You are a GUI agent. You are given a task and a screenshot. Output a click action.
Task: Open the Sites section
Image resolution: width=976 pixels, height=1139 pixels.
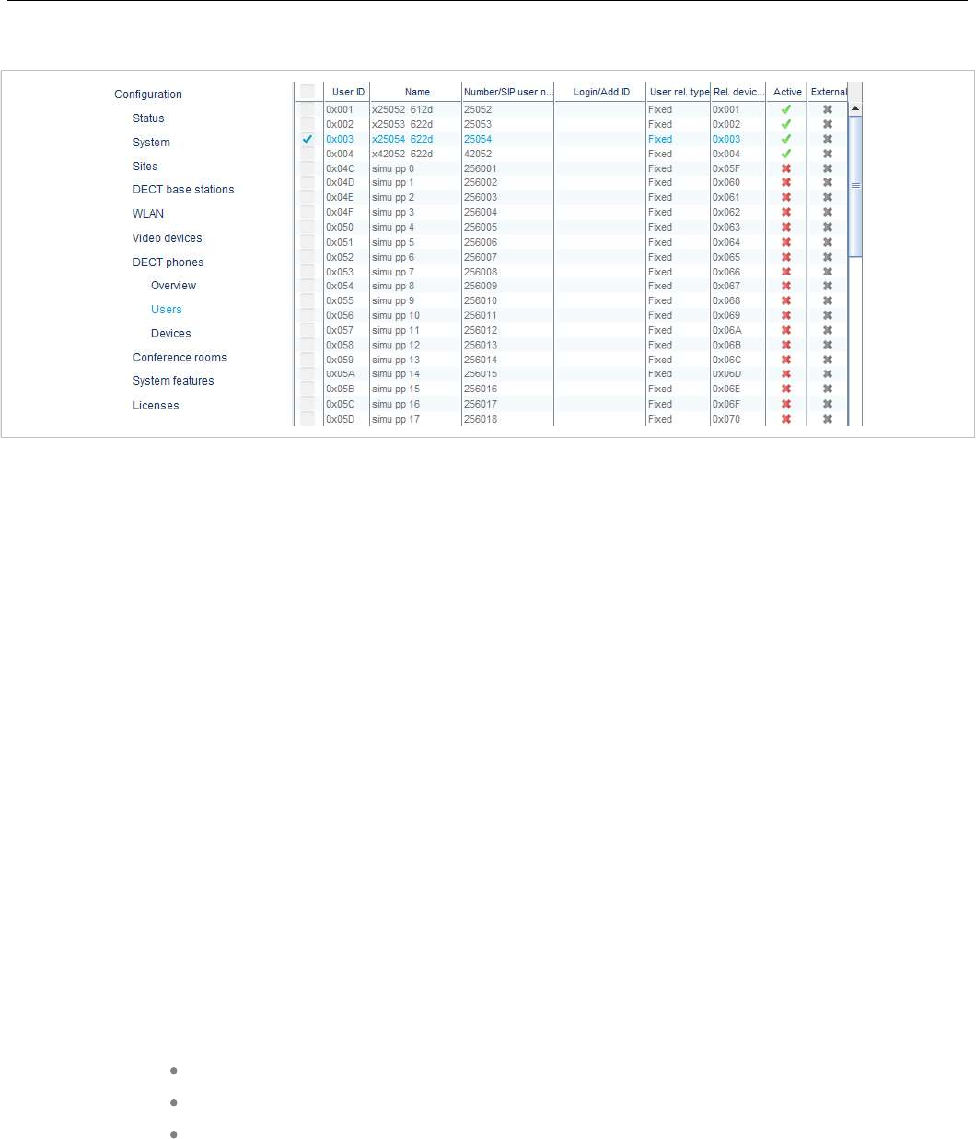click(145, 166)
